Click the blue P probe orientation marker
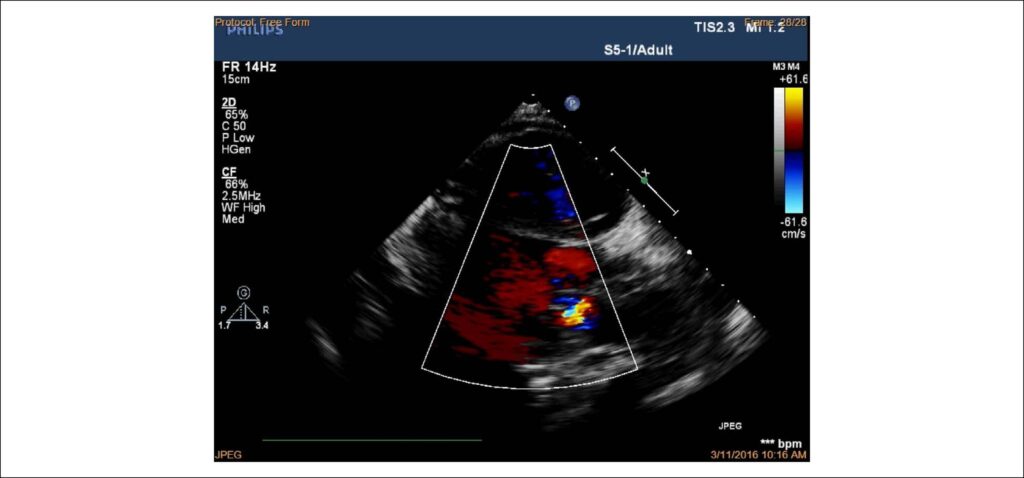 pos(573,103)
